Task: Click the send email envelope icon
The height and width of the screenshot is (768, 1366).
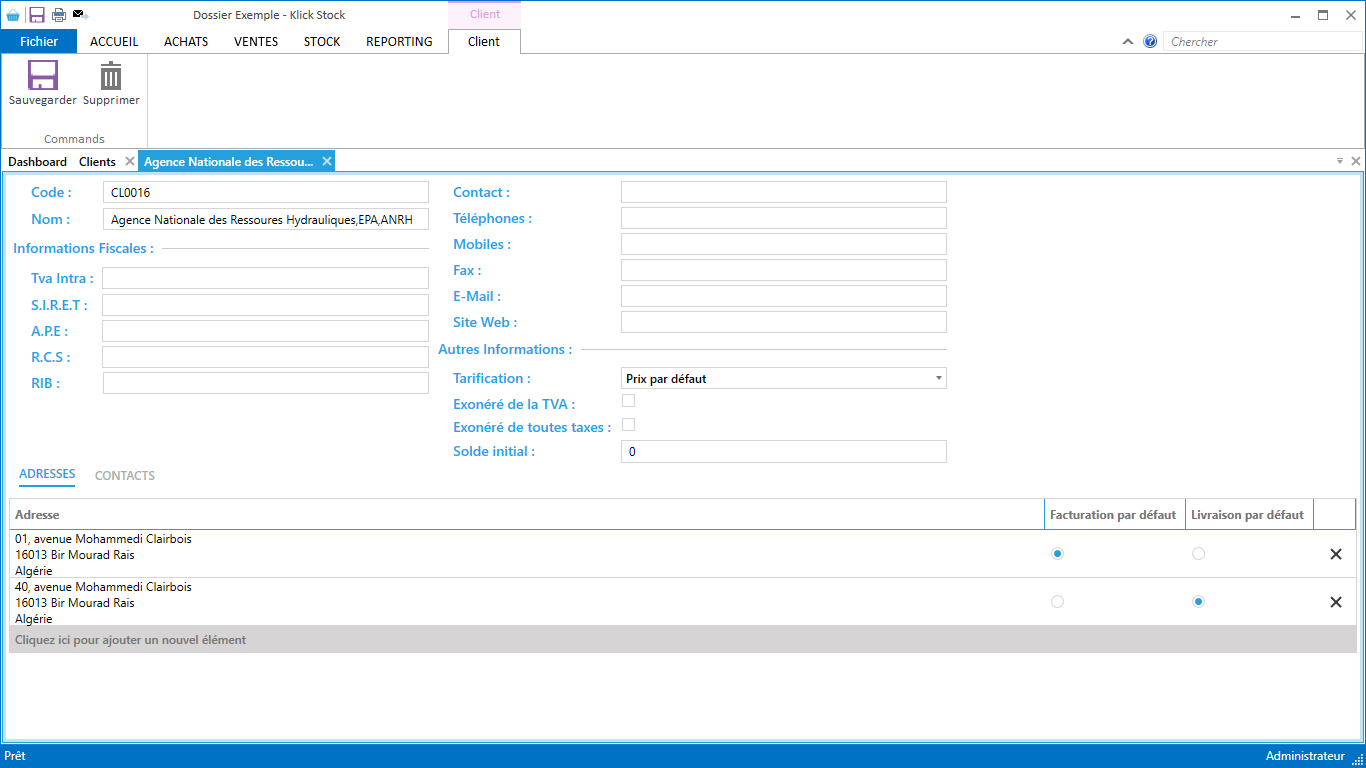Action: tap(81, 15)
